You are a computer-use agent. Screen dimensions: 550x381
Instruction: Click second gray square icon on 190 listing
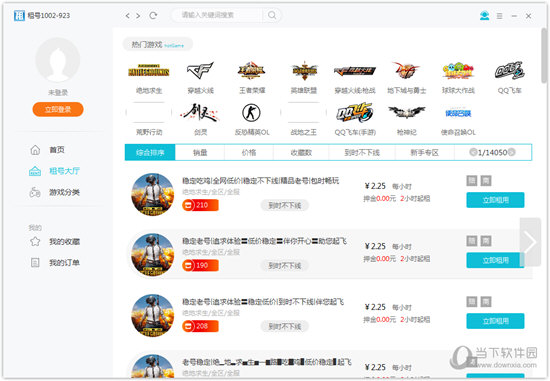[x=486, y=241]
